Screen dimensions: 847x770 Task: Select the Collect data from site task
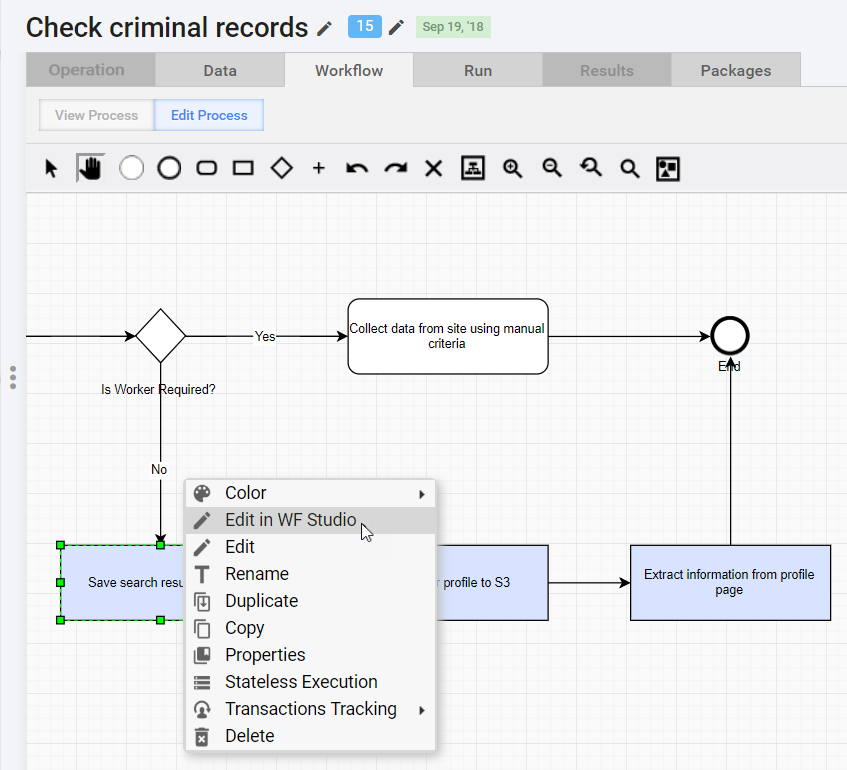(448, 336)
